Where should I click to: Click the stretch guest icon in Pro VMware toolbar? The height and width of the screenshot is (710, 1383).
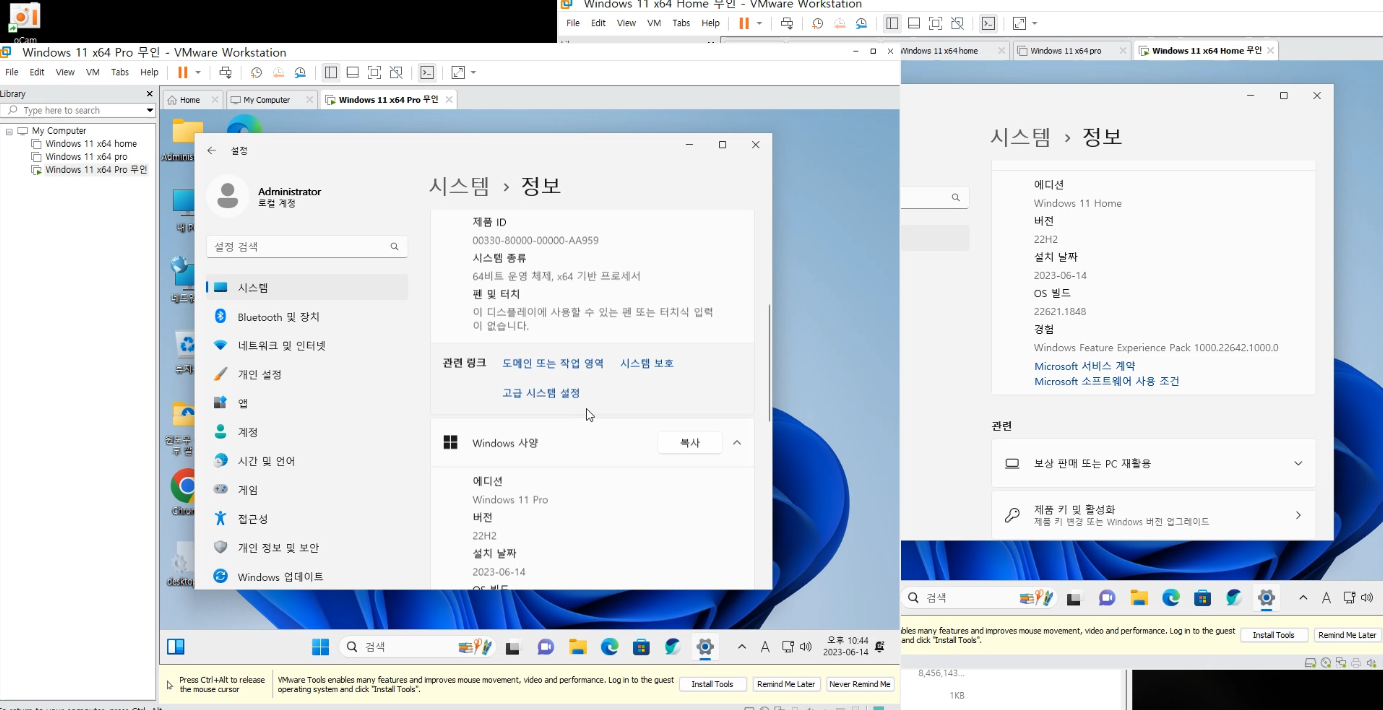(x=458, y=72)
